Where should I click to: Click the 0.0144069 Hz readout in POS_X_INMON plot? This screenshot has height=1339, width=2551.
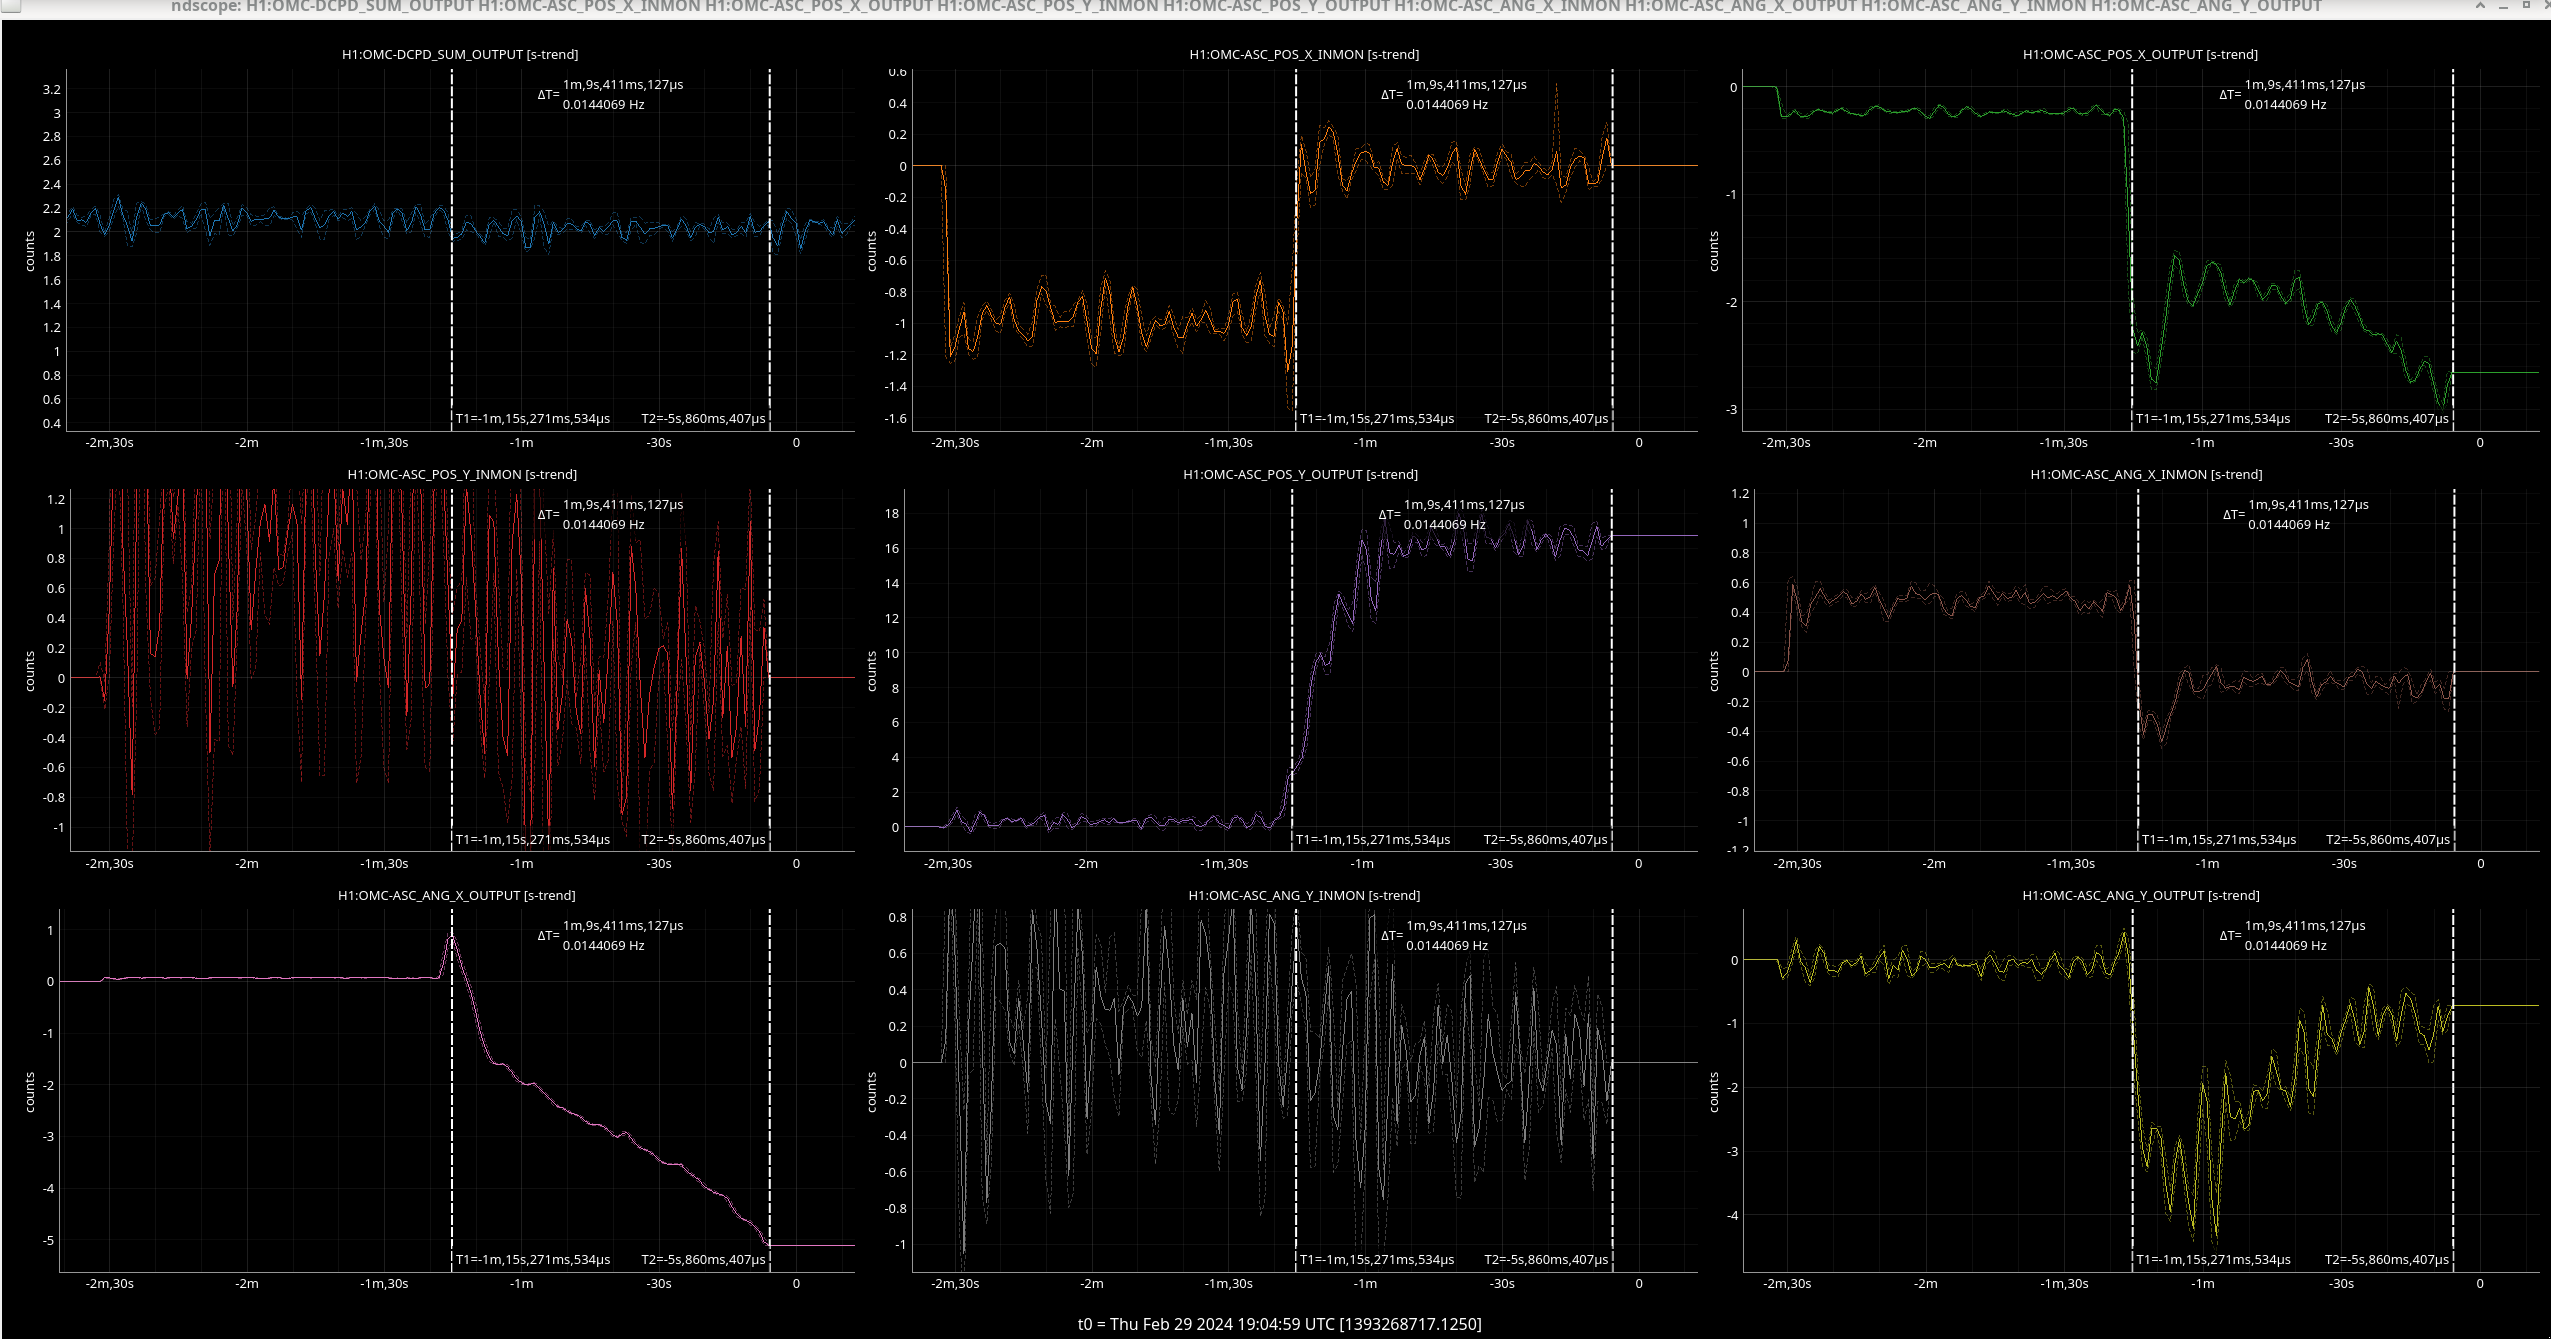pyautogui.click(x=1446, y=104)
